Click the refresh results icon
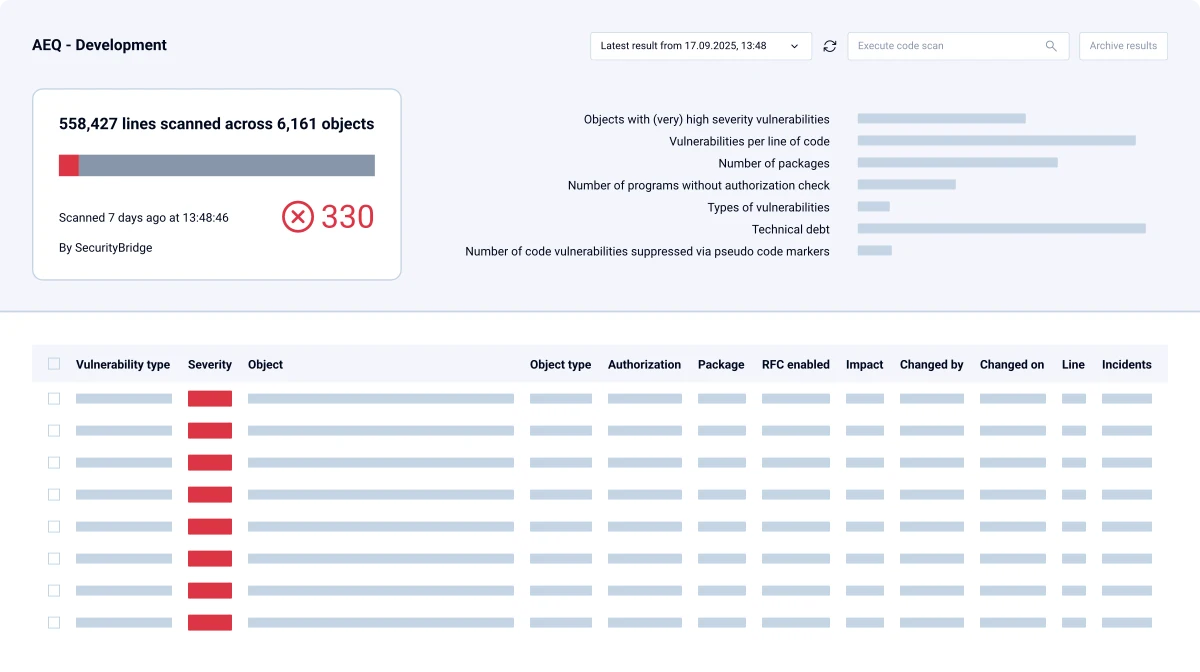1200x672 pixels. [830, 46]
